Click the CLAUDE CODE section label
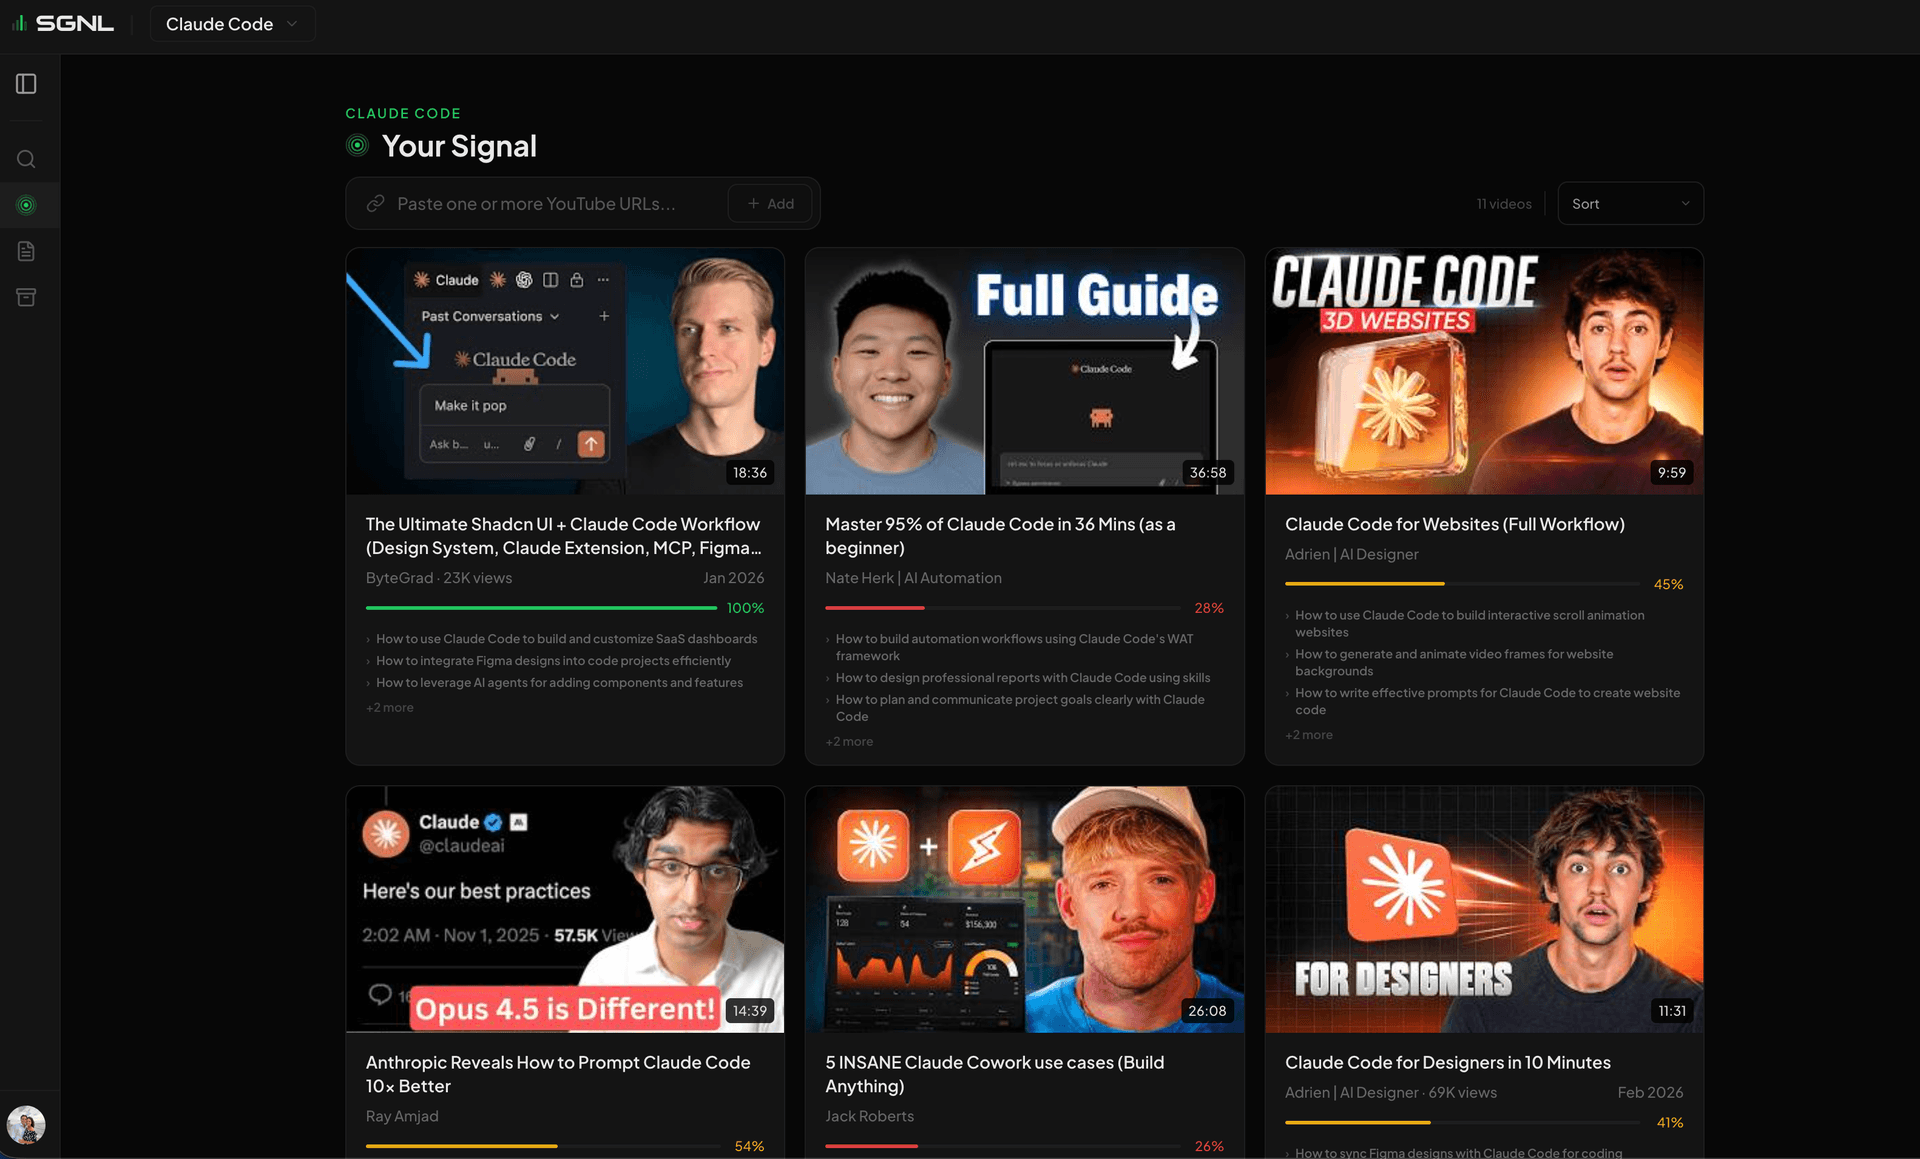 (x=402, y=113)
